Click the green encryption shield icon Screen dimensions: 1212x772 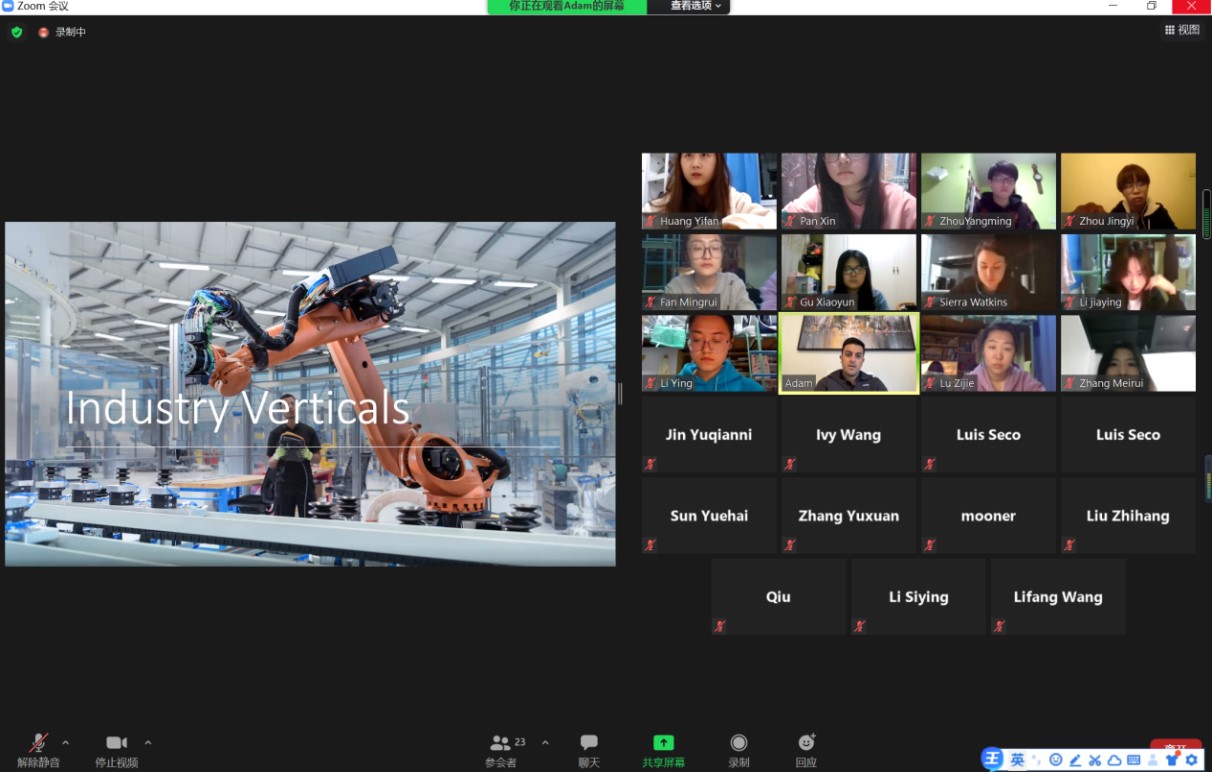[17, 32]
